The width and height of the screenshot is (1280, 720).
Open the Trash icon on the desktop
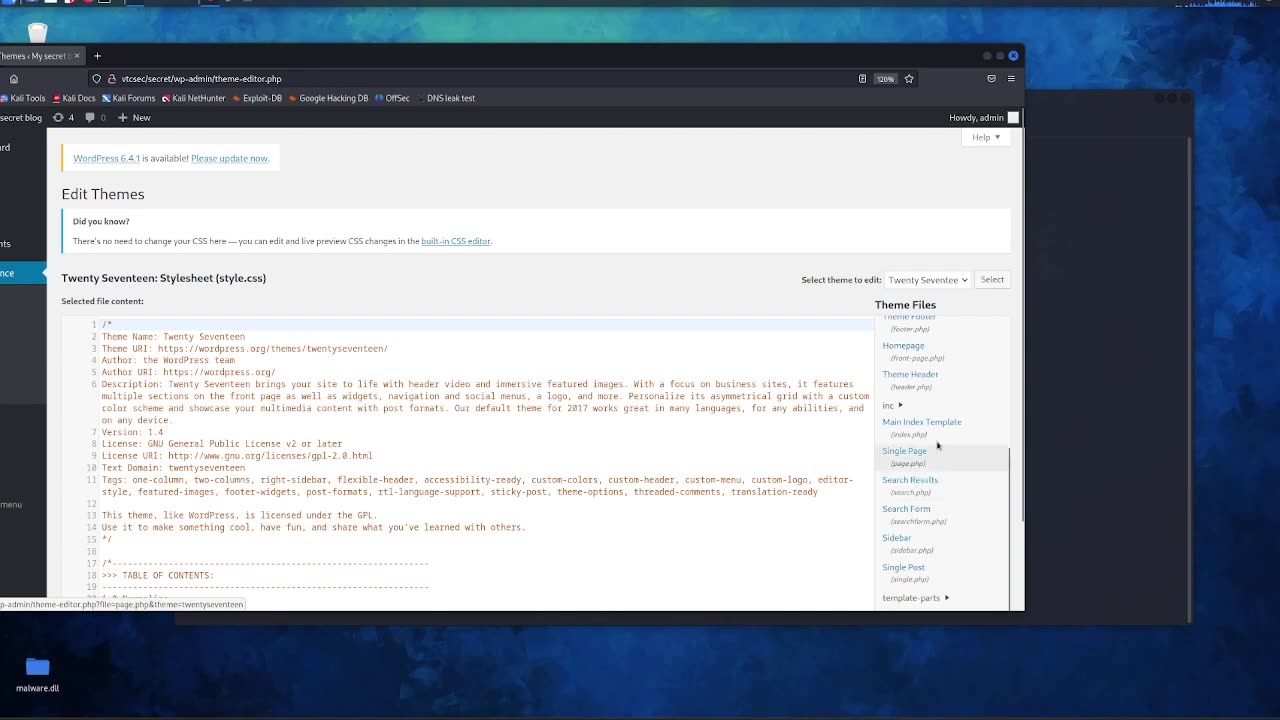[x=37, y=33]
